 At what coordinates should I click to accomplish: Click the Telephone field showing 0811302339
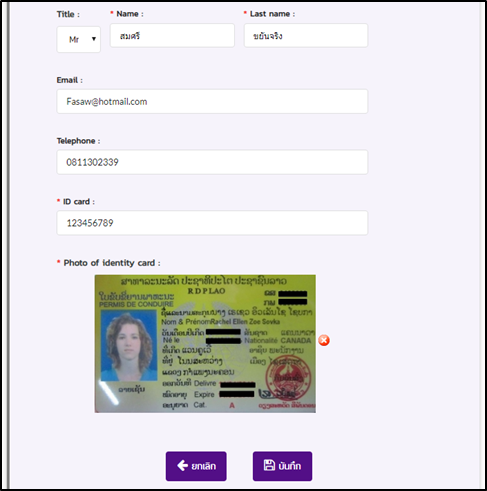point(212,162)
